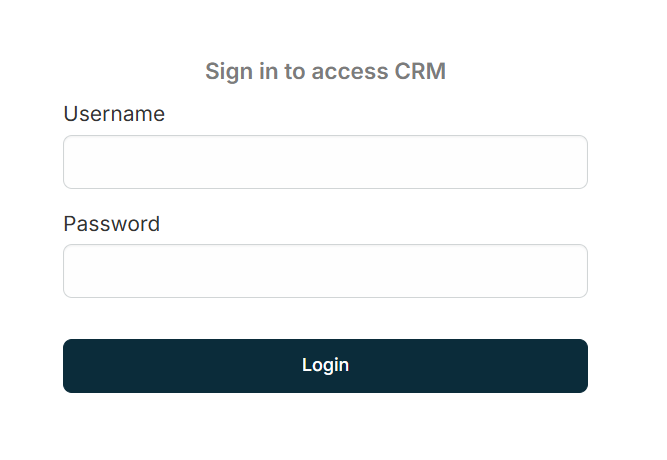Viewport: 667px width, 460px height.
Task: Click the white 'Login' text on the button
Action: [325, 365]
